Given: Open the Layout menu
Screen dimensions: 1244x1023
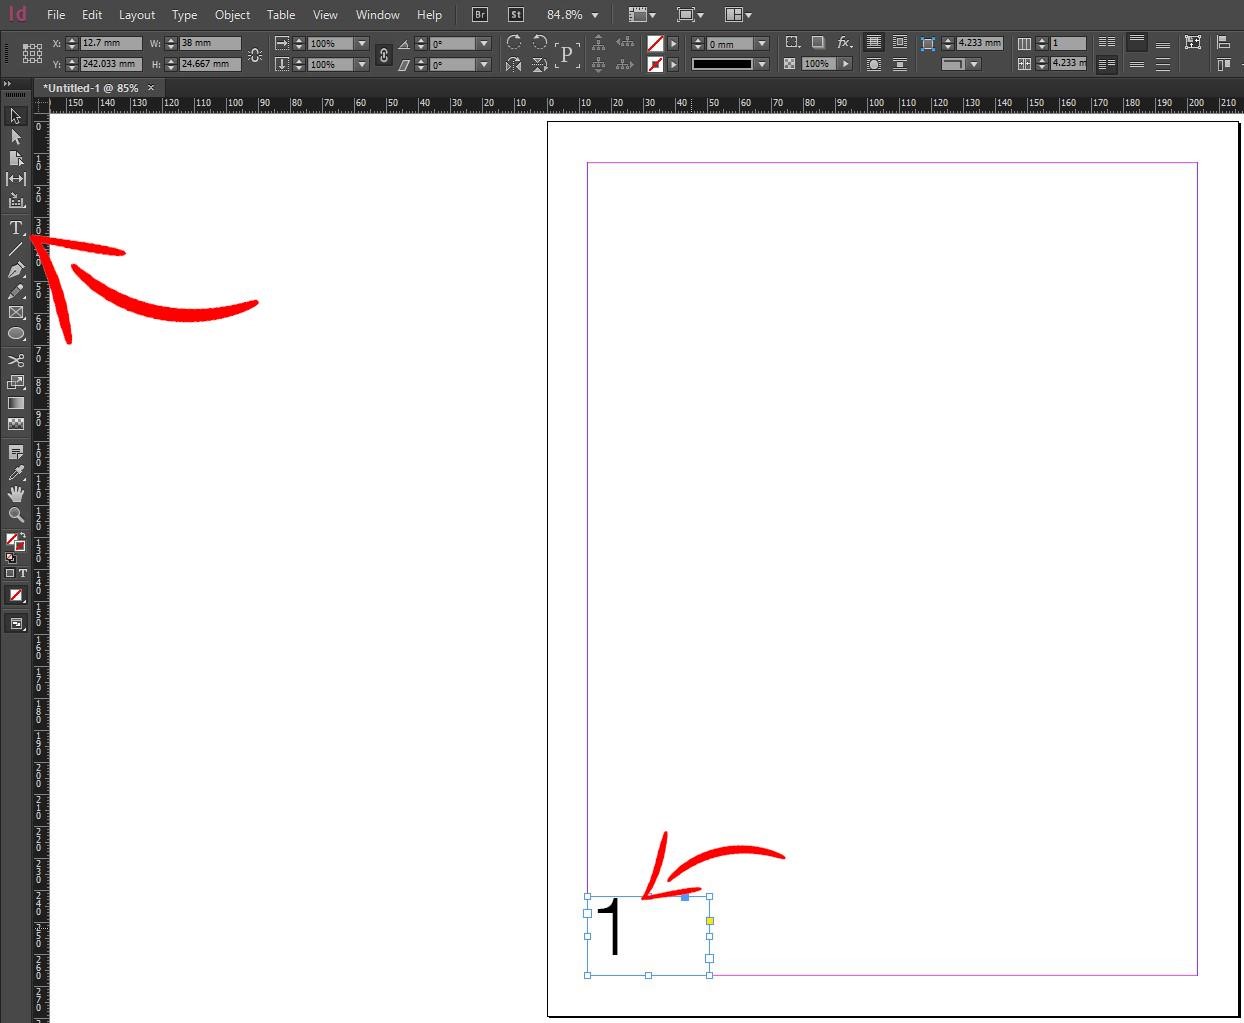Looking at the screenshot, I should click(137, 15).
